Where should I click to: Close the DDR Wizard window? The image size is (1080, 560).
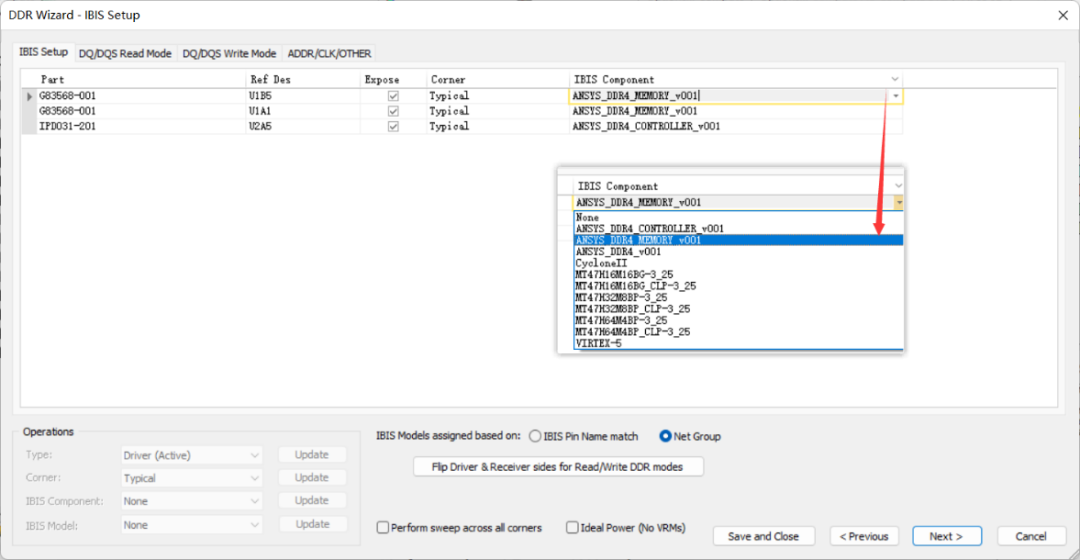(x=1063, y=15)
